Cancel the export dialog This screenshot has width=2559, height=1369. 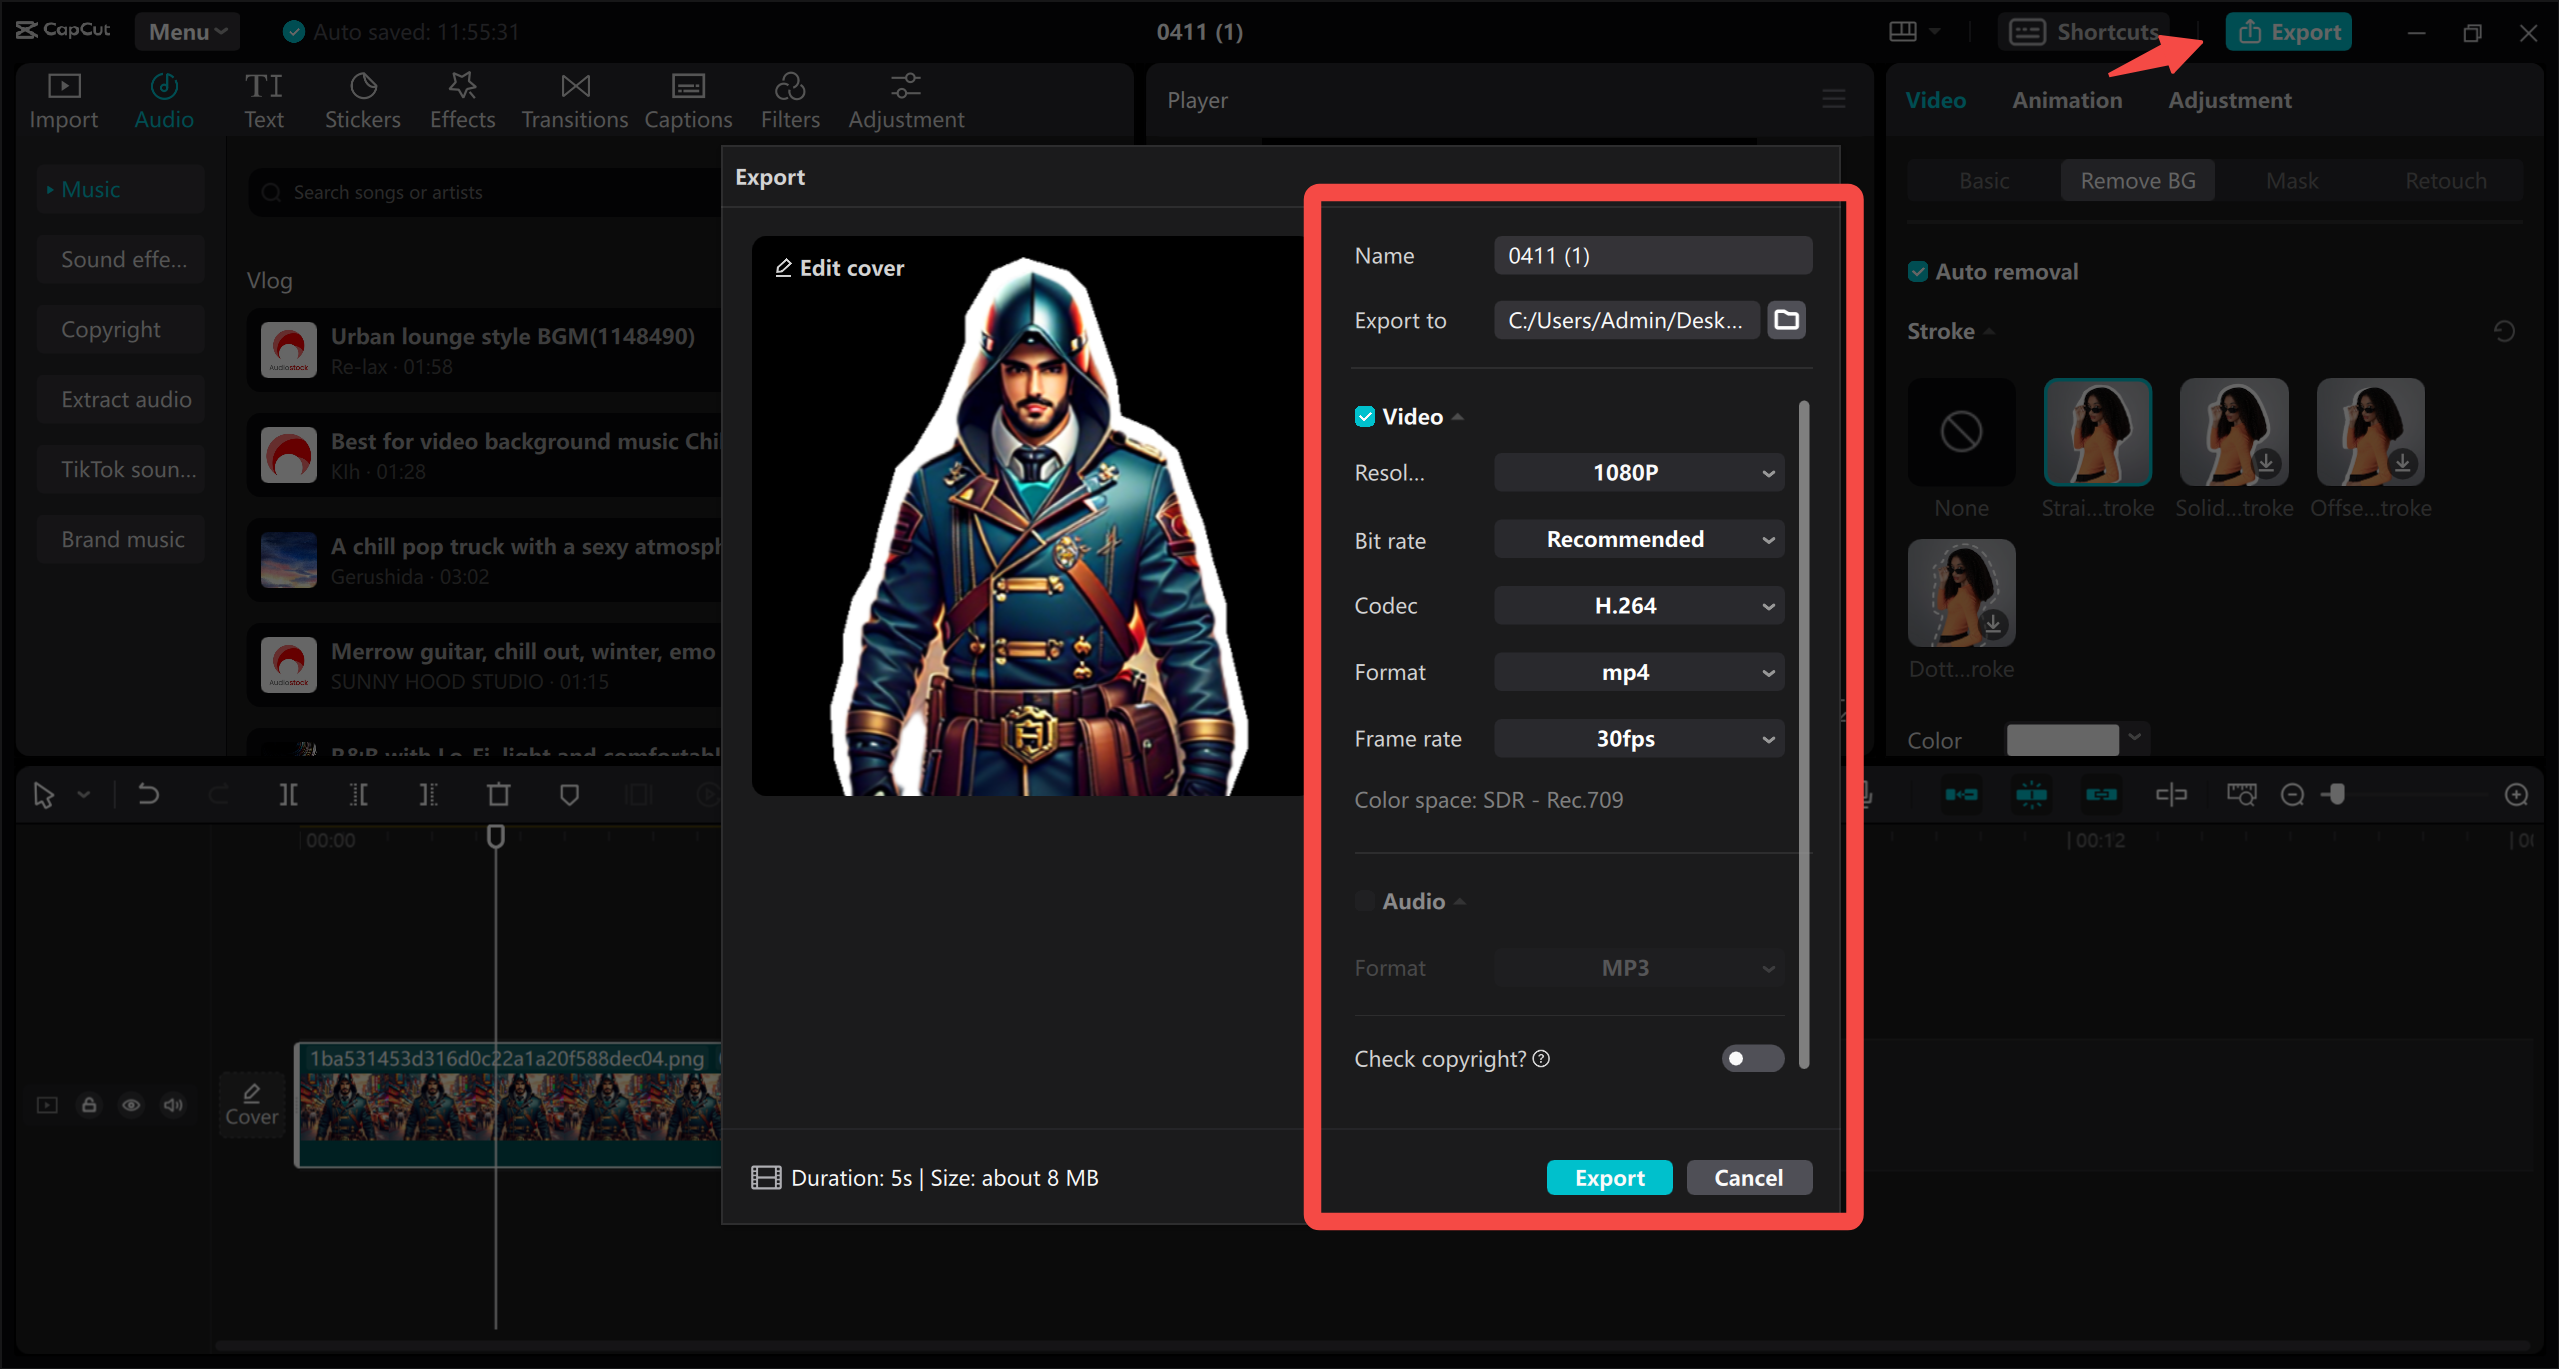1748,1177
